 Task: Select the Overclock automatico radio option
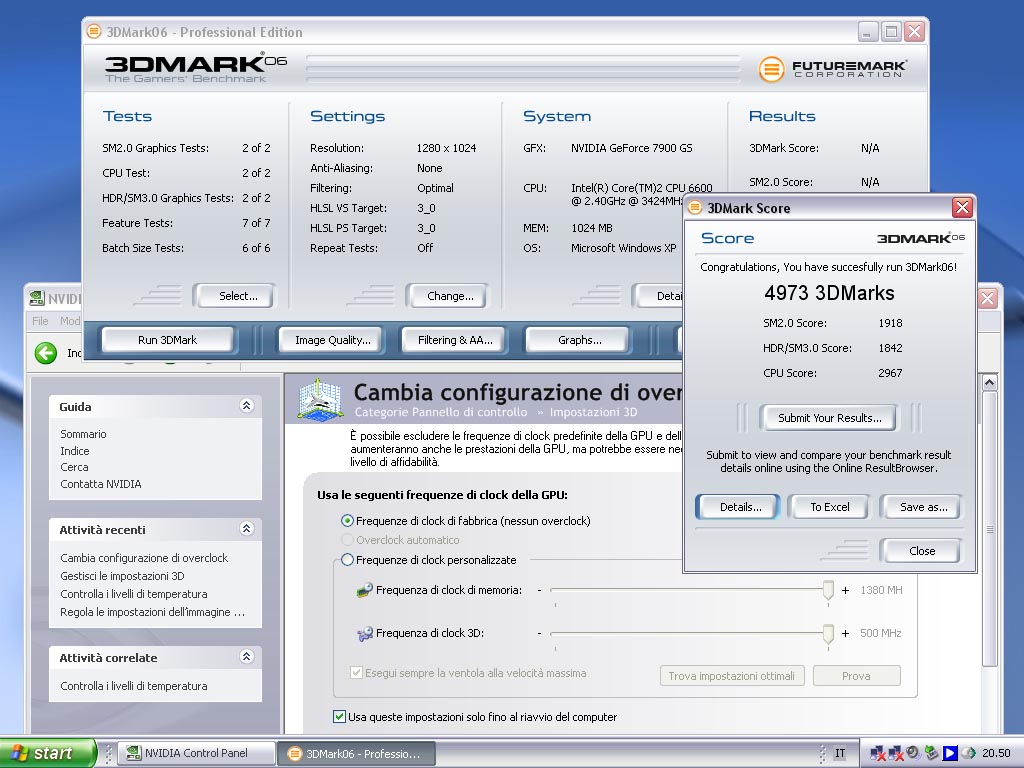pos(347,540)
